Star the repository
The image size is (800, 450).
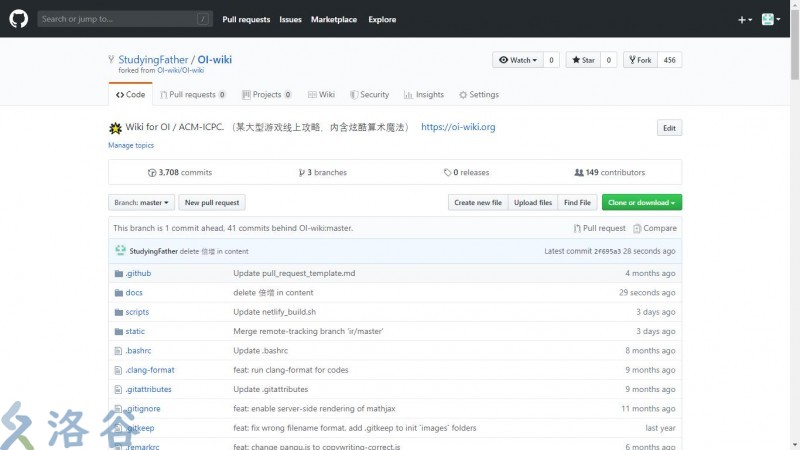click(583, 60)
